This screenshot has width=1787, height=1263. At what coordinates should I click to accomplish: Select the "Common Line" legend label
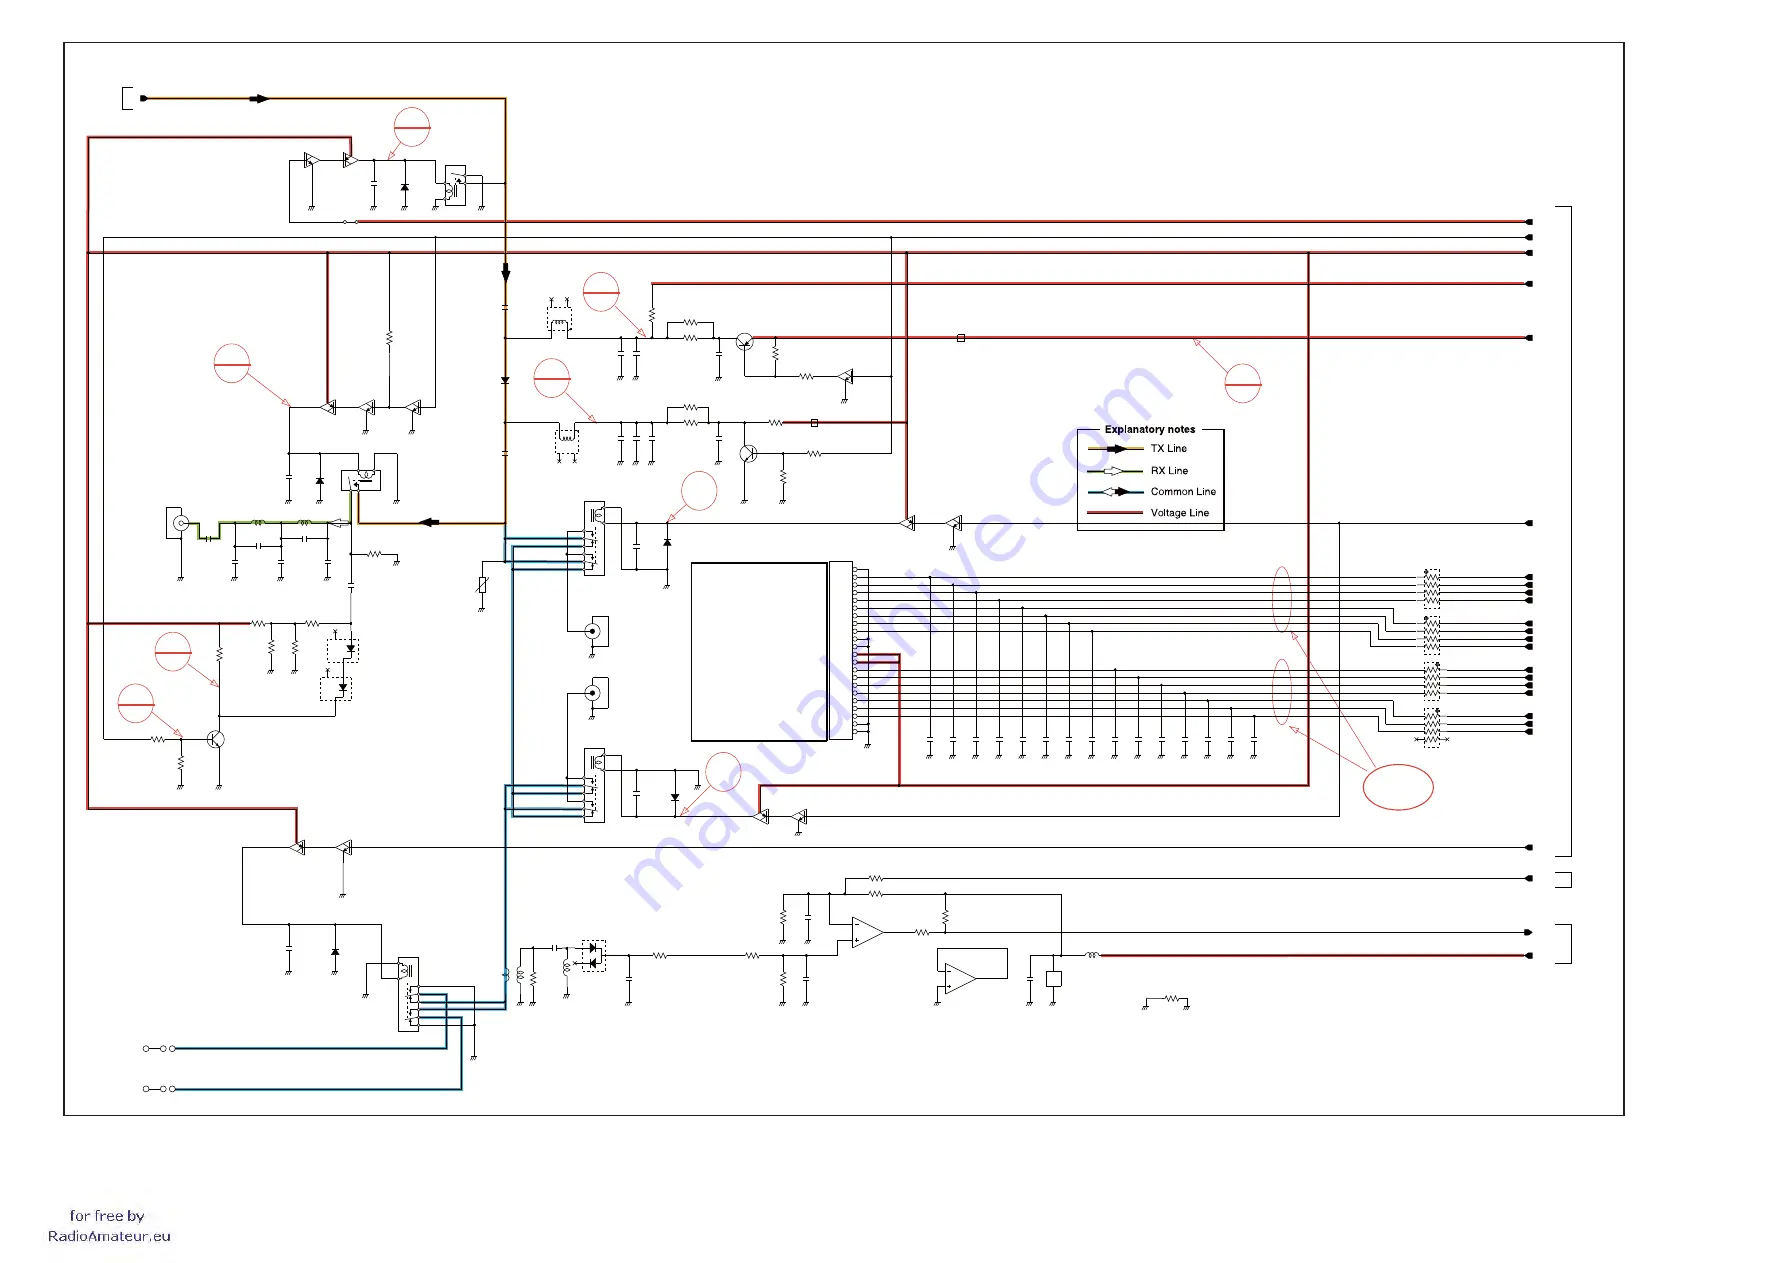[1183, 492]
